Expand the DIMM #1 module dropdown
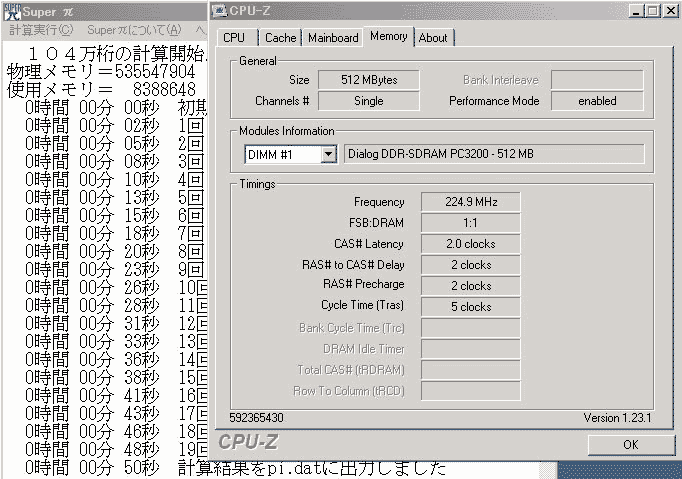The height and width of the screenshot is (479, 682). pyautogui.click(x=328, y=154)
